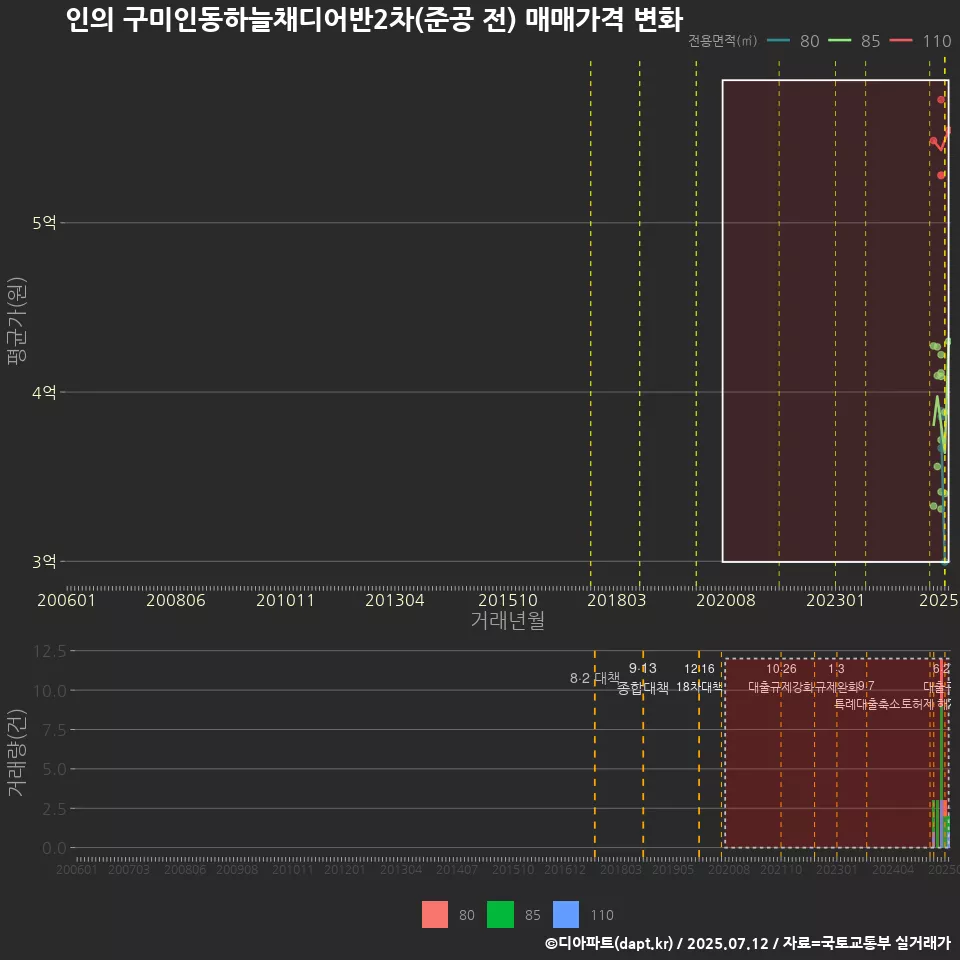This screenshot has width=960, height=960.
Task: Click '201612' on the volume chart x-axis
Action: pyautogui.click(x=565, y=869)
